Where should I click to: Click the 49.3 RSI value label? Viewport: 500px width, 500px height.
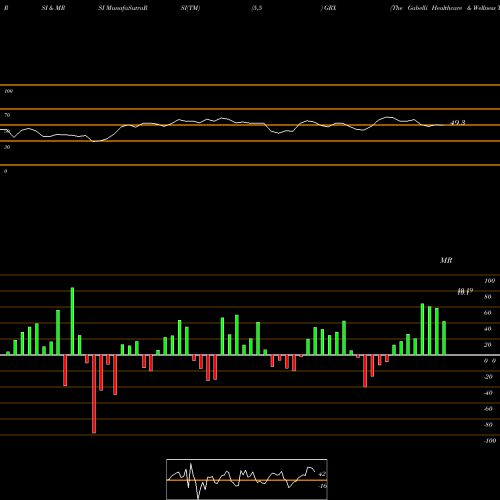(x=458, y=123)
